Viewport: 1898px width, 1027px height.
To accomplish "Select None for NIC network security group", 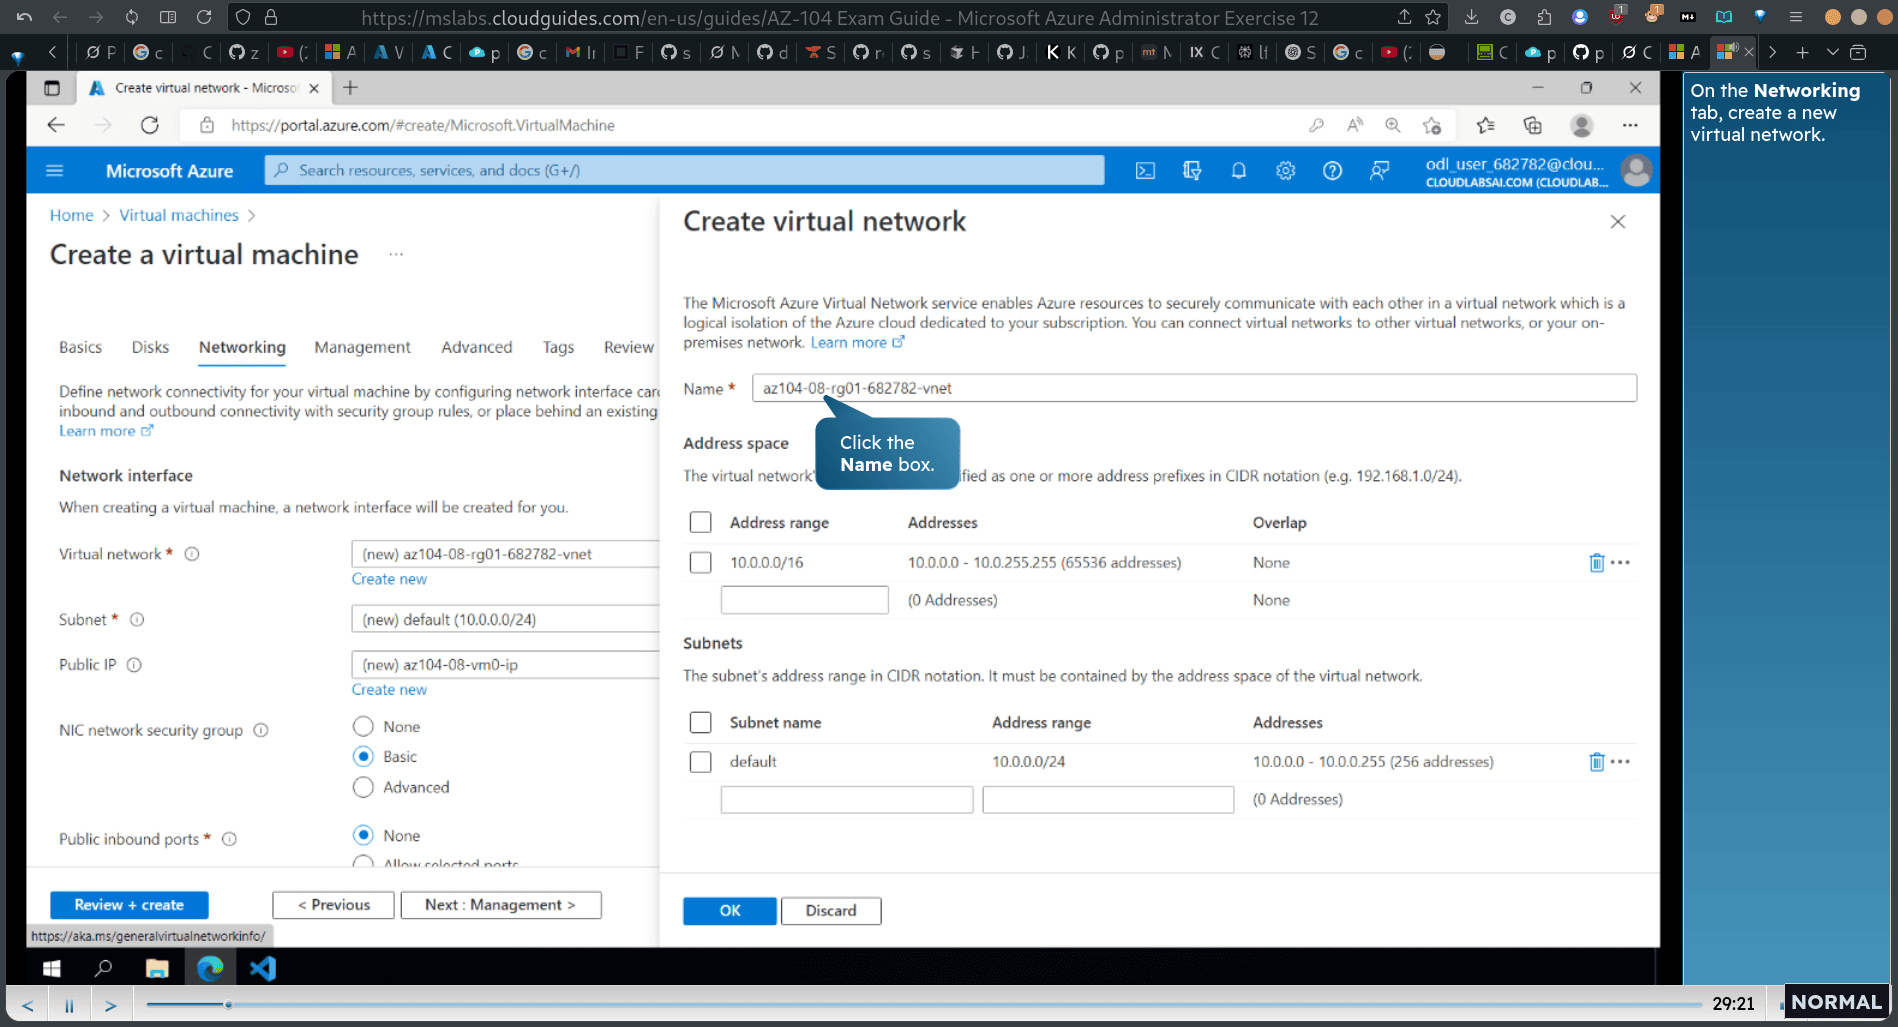I will pos(363,726).
